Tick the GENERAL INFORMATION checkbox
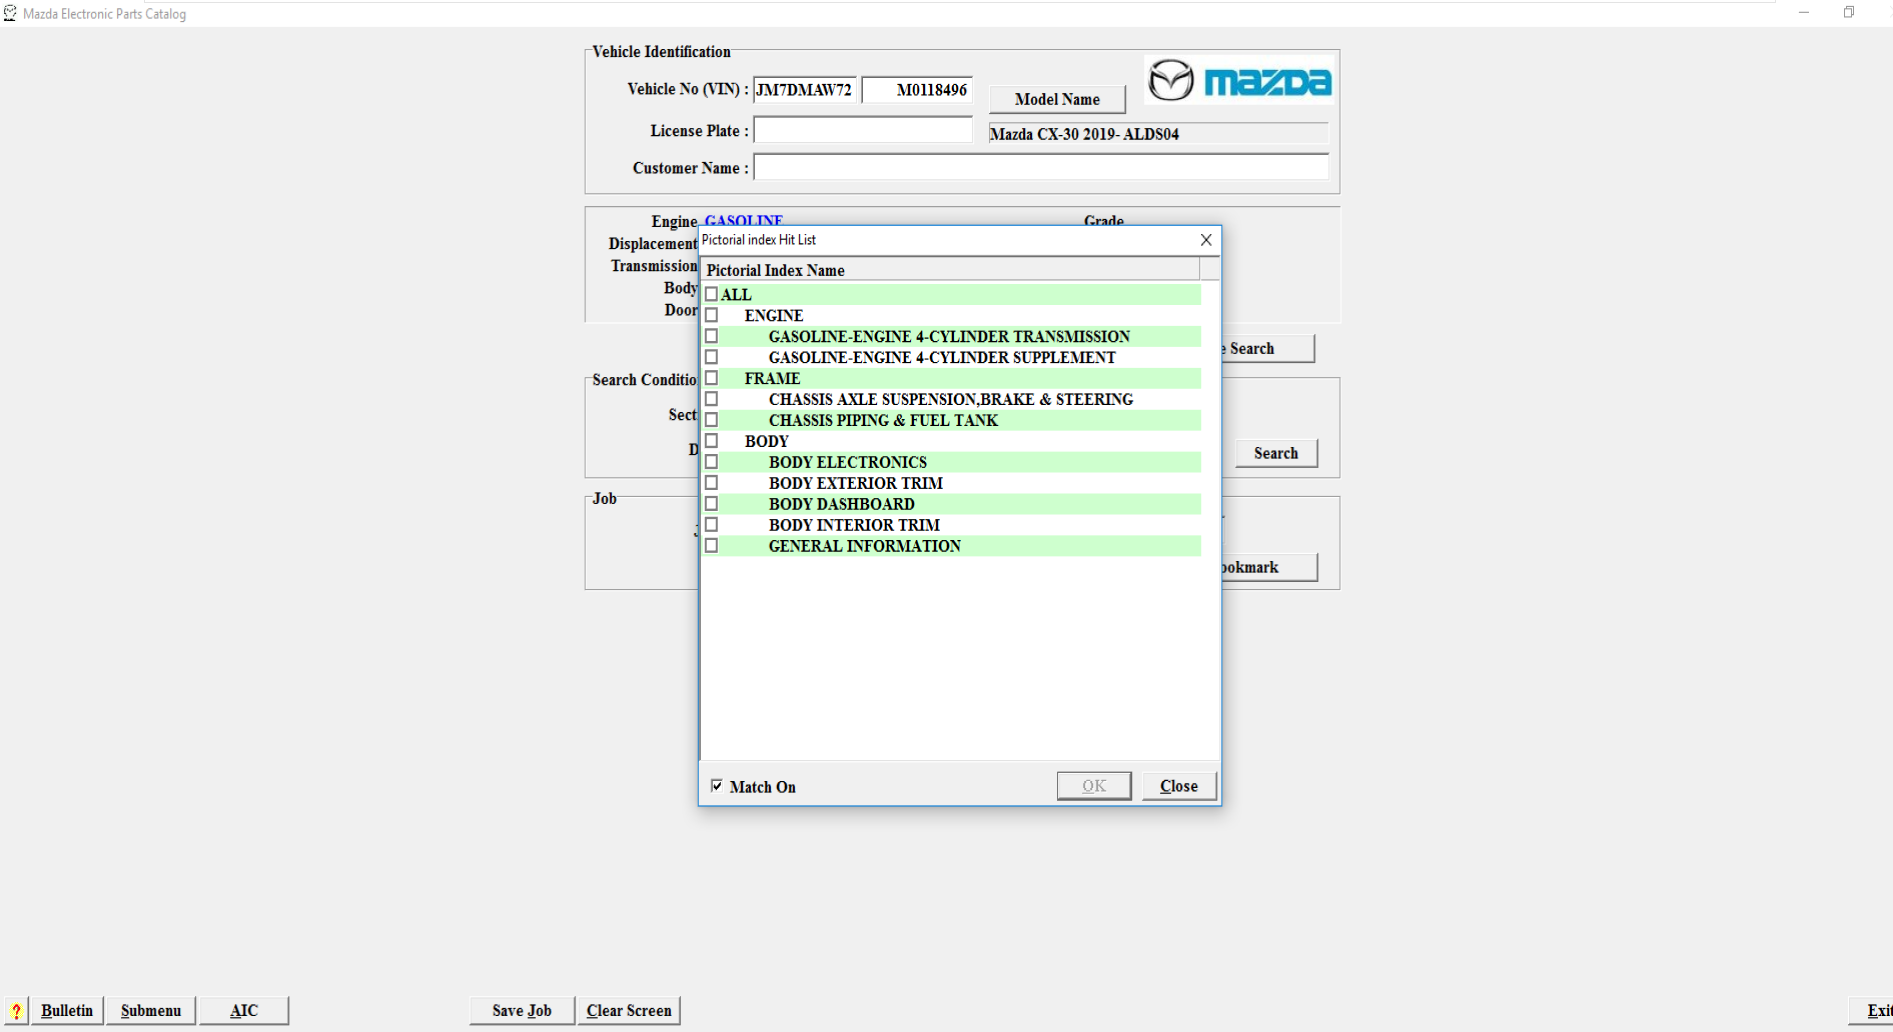 [712, 546]
